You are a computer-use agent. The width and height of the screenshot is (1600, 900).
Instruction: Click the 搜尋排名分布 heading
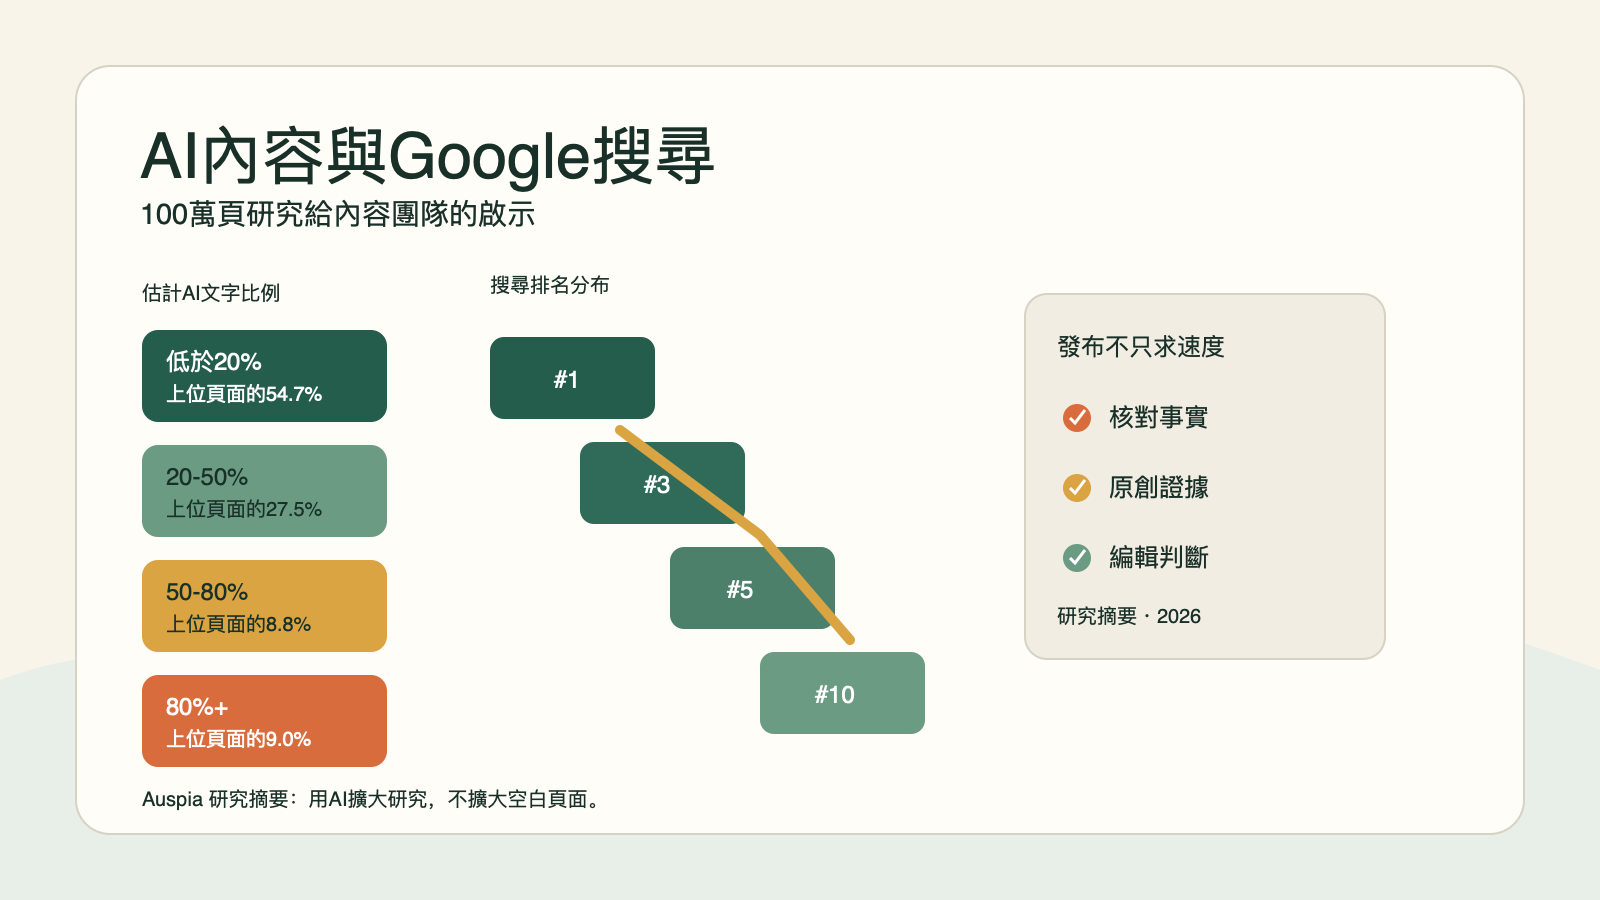(550, 285)
